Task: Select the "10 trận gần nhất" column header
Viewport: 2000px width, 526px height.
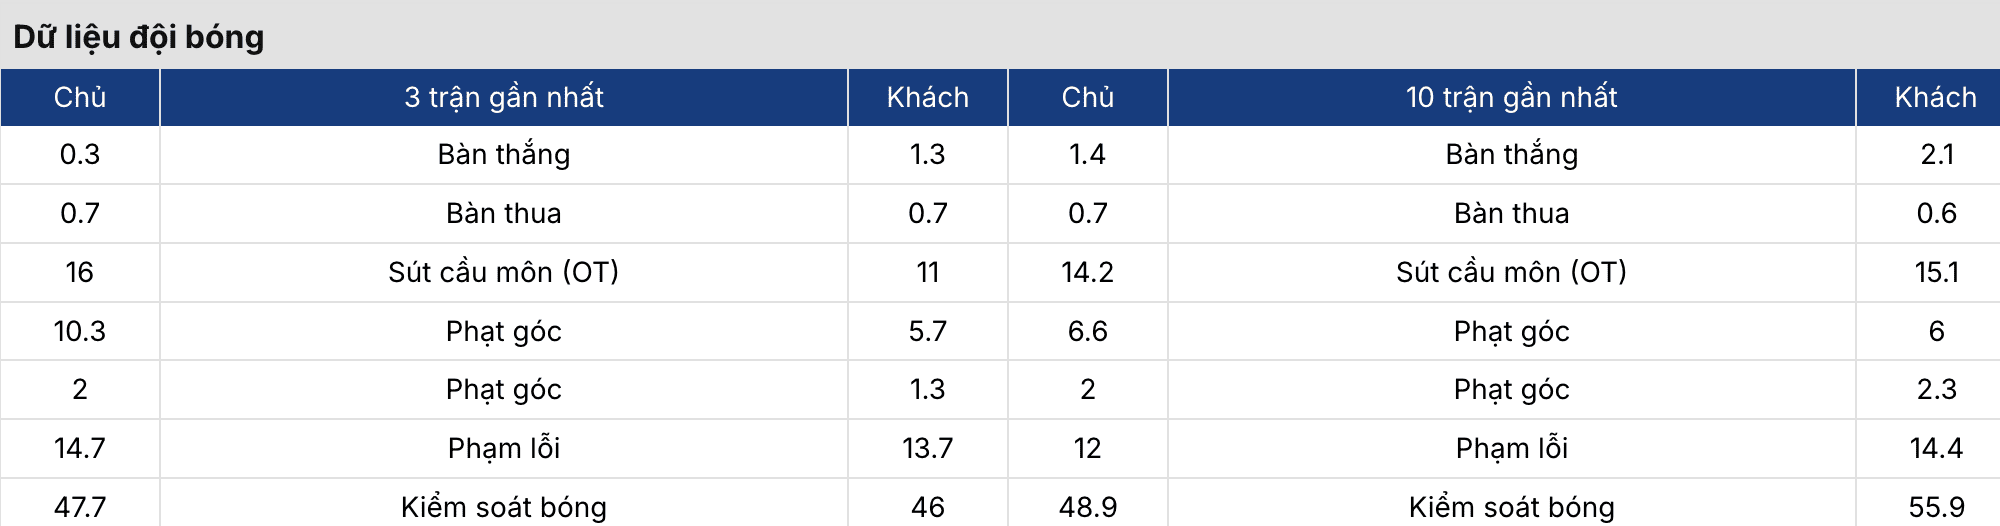Action: (x=1511, y=97)
